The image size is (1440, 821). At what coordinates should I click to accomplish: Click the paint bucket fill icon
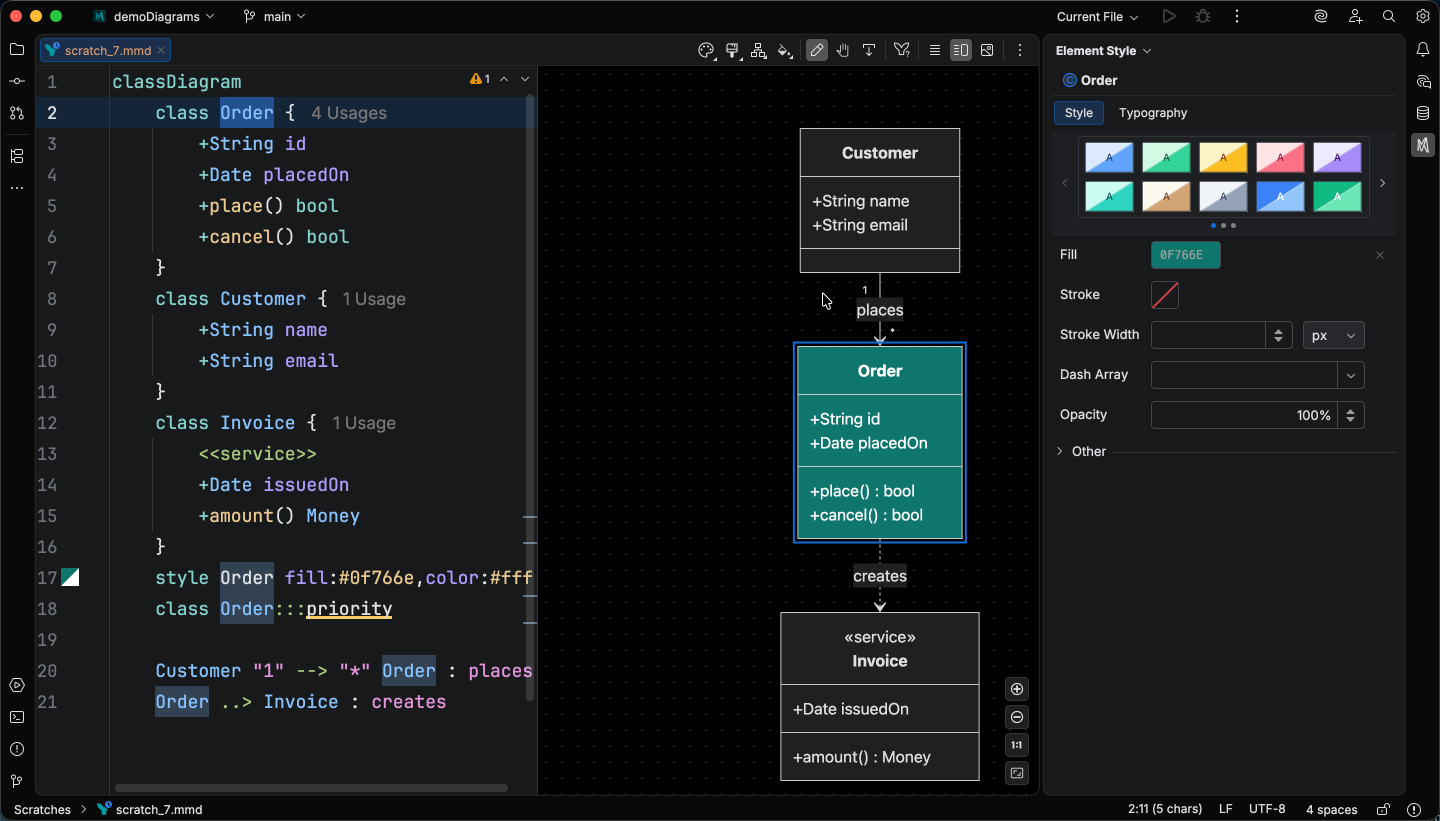(x=785, y=50)
